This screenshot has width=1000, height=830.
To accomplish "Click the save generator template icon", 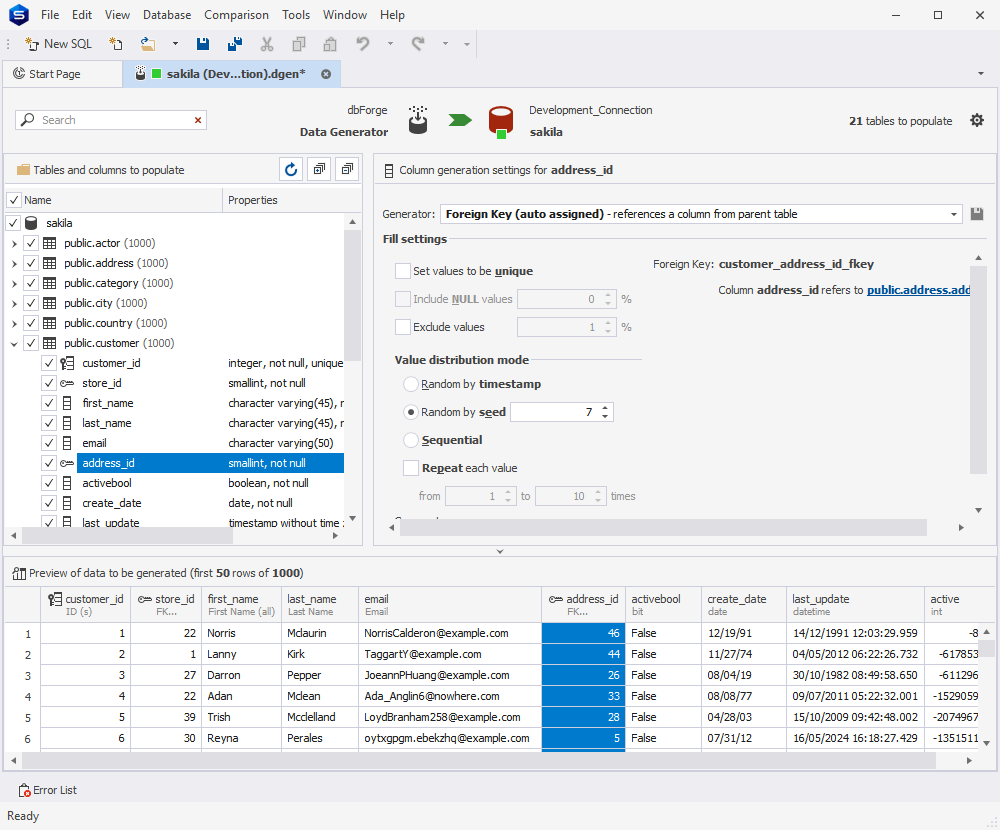I will click(976, 214).
